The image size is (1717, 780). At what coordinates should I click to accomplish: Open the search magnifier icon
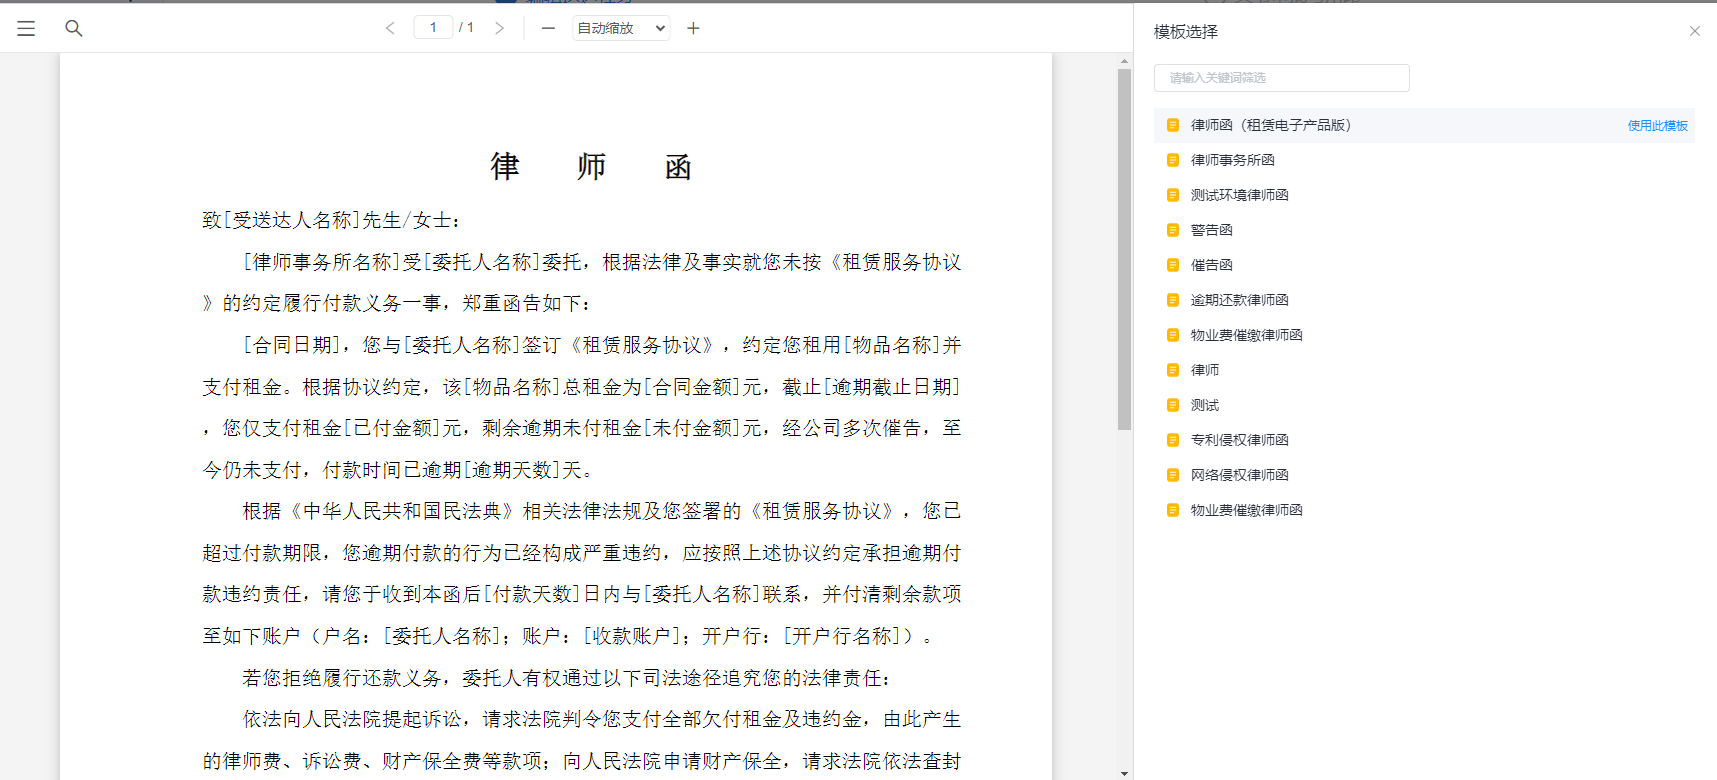(74, 29)
